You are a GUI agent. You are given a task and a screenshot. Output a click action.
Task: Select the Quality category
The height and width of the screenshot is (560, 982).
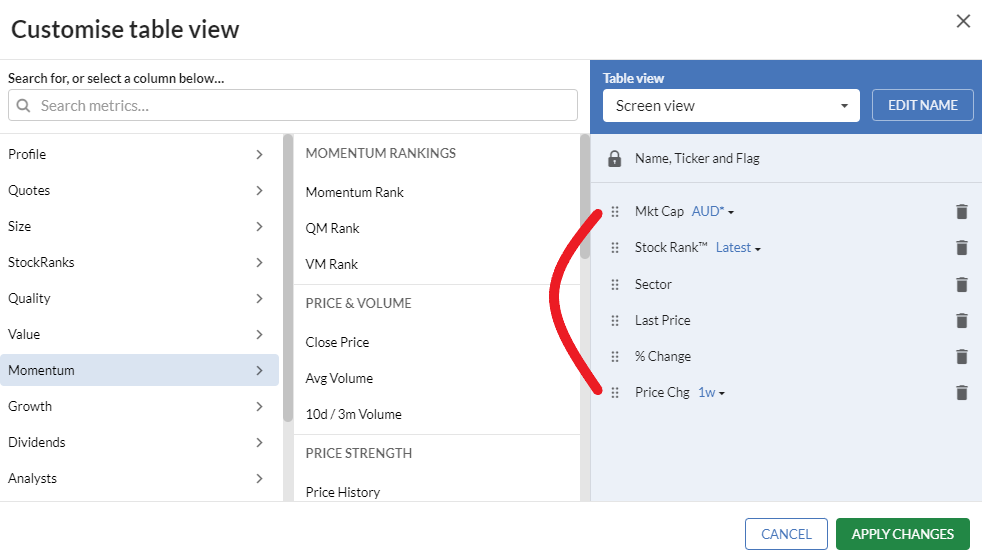pyautogui.click(x=139, y=298)
